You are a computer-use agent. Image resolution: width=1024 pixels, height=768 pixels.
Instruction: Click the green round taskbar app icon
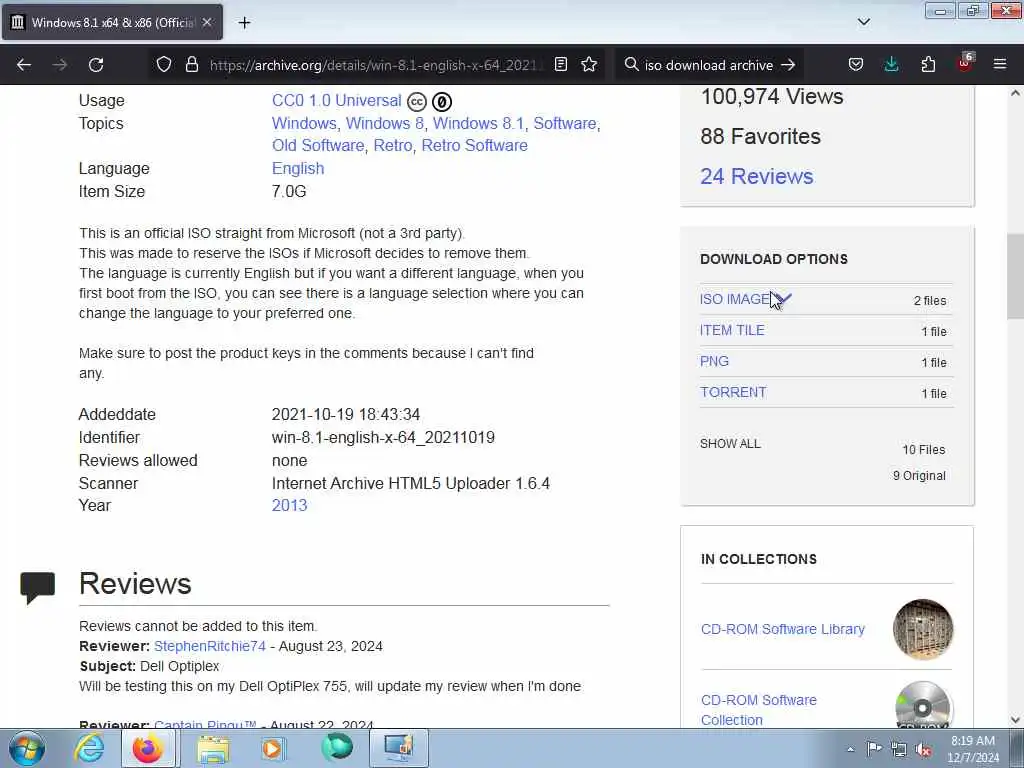click(x=337, y=748)
